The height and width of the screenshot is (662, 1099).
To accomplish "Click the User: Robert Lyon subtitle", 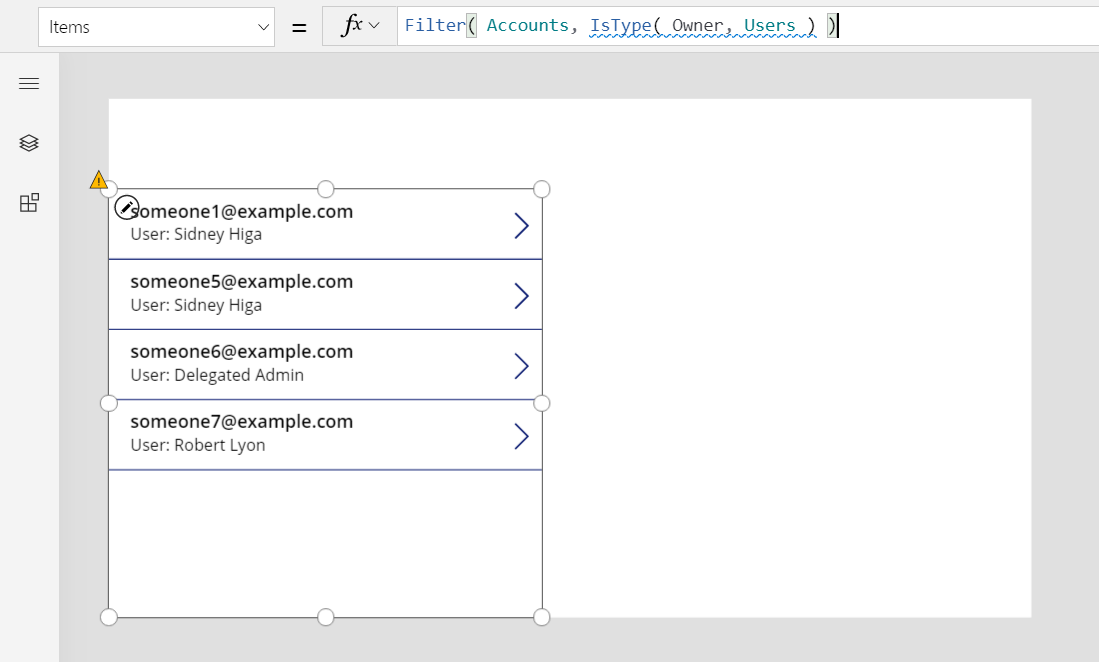I will click(198, 445).
